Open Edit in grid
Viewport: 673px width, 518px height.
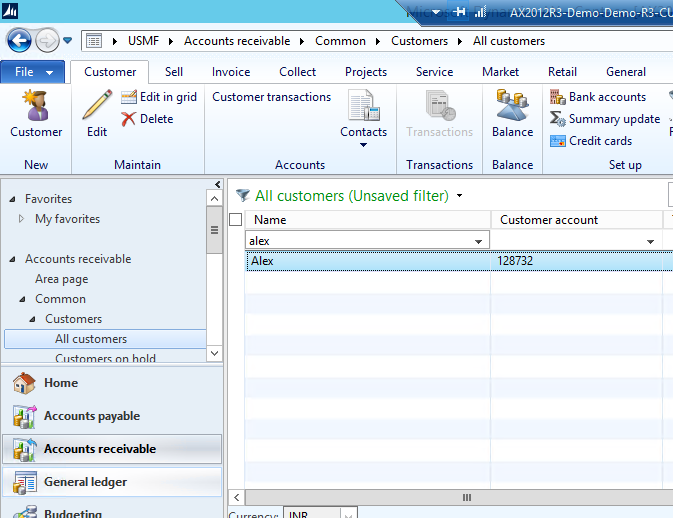[x=159, y=97]
